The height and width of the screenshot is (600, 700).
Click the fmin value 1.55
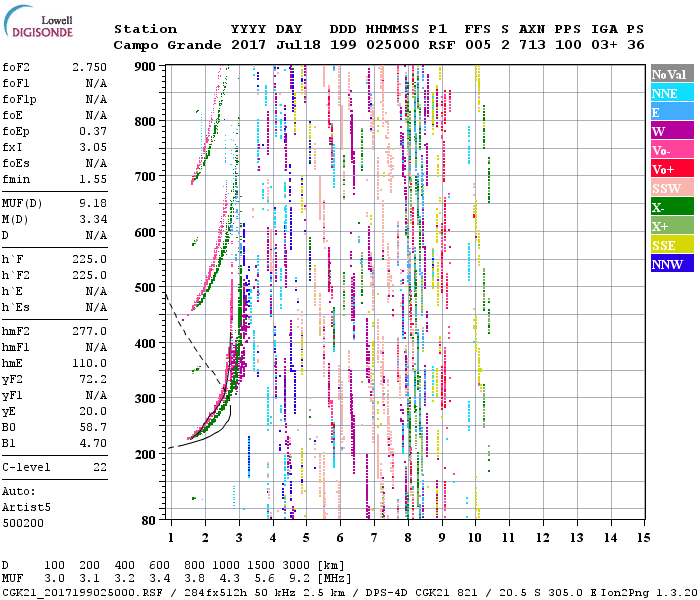[x=93, y=179]
